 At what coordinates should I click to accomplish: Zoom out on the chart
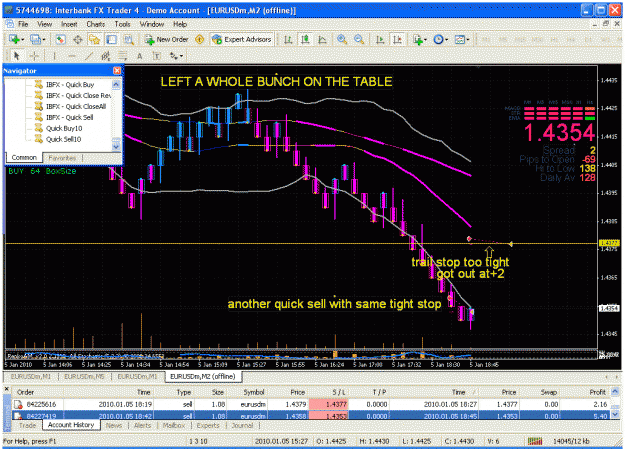pos(359,39)
